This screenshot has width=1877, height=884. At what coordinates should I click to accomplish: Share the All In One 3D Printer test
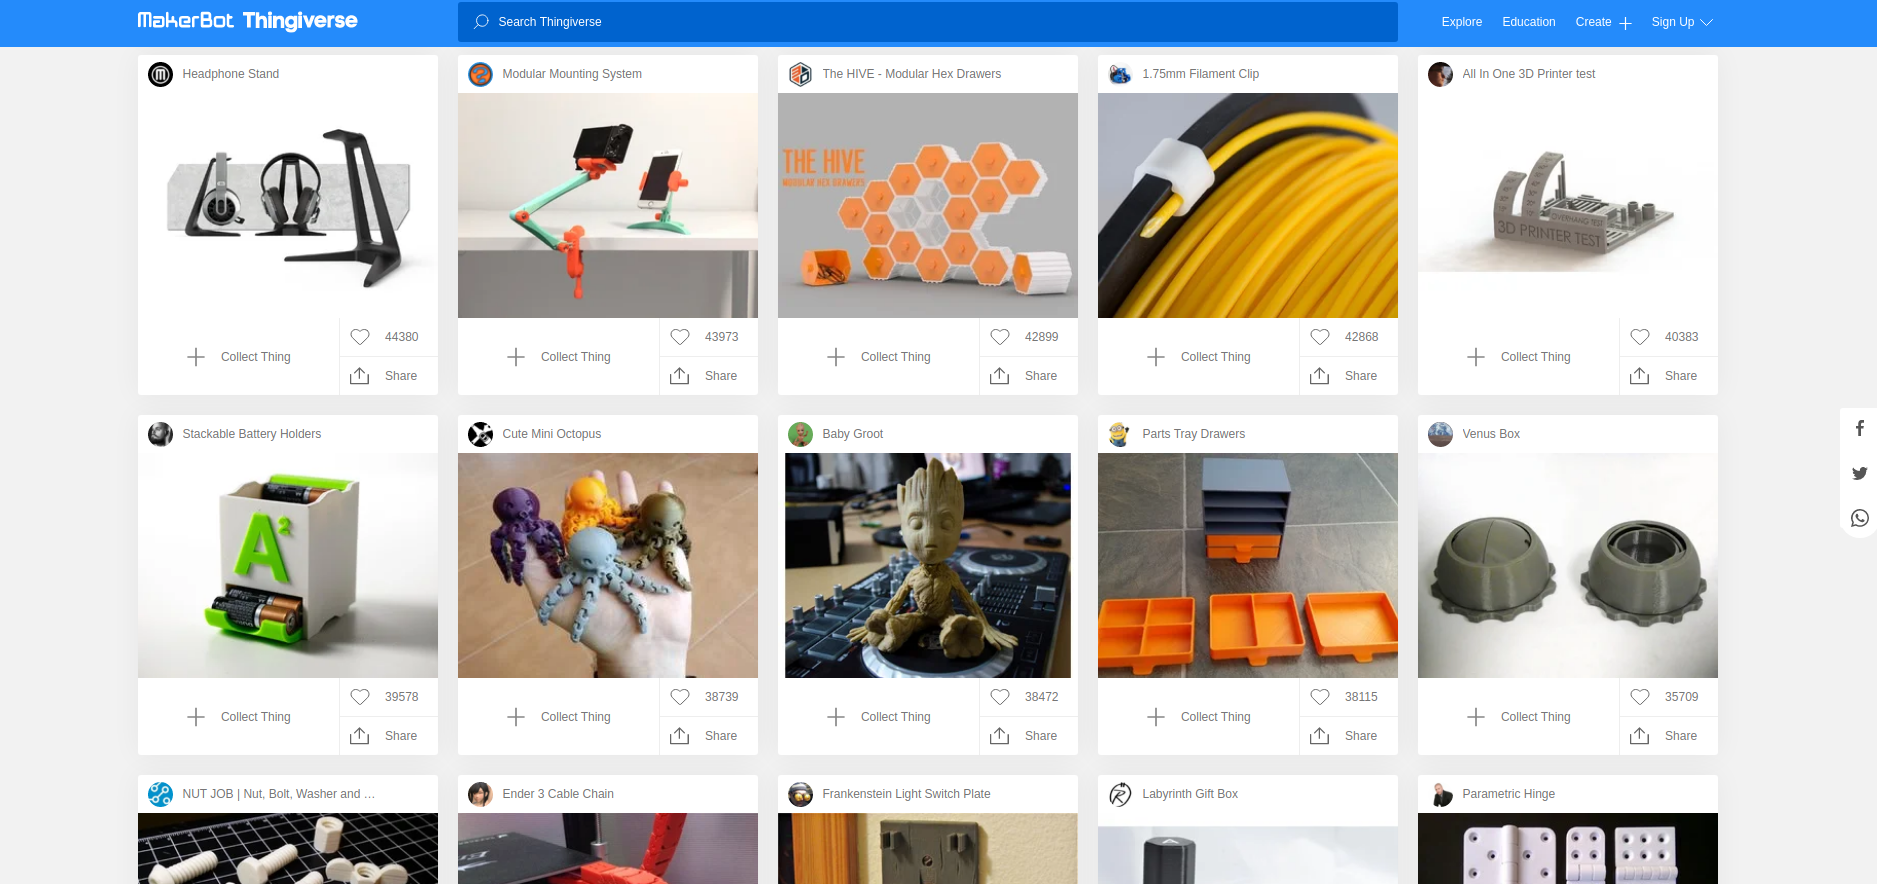pyautogui.click(x=1668, y=376)
